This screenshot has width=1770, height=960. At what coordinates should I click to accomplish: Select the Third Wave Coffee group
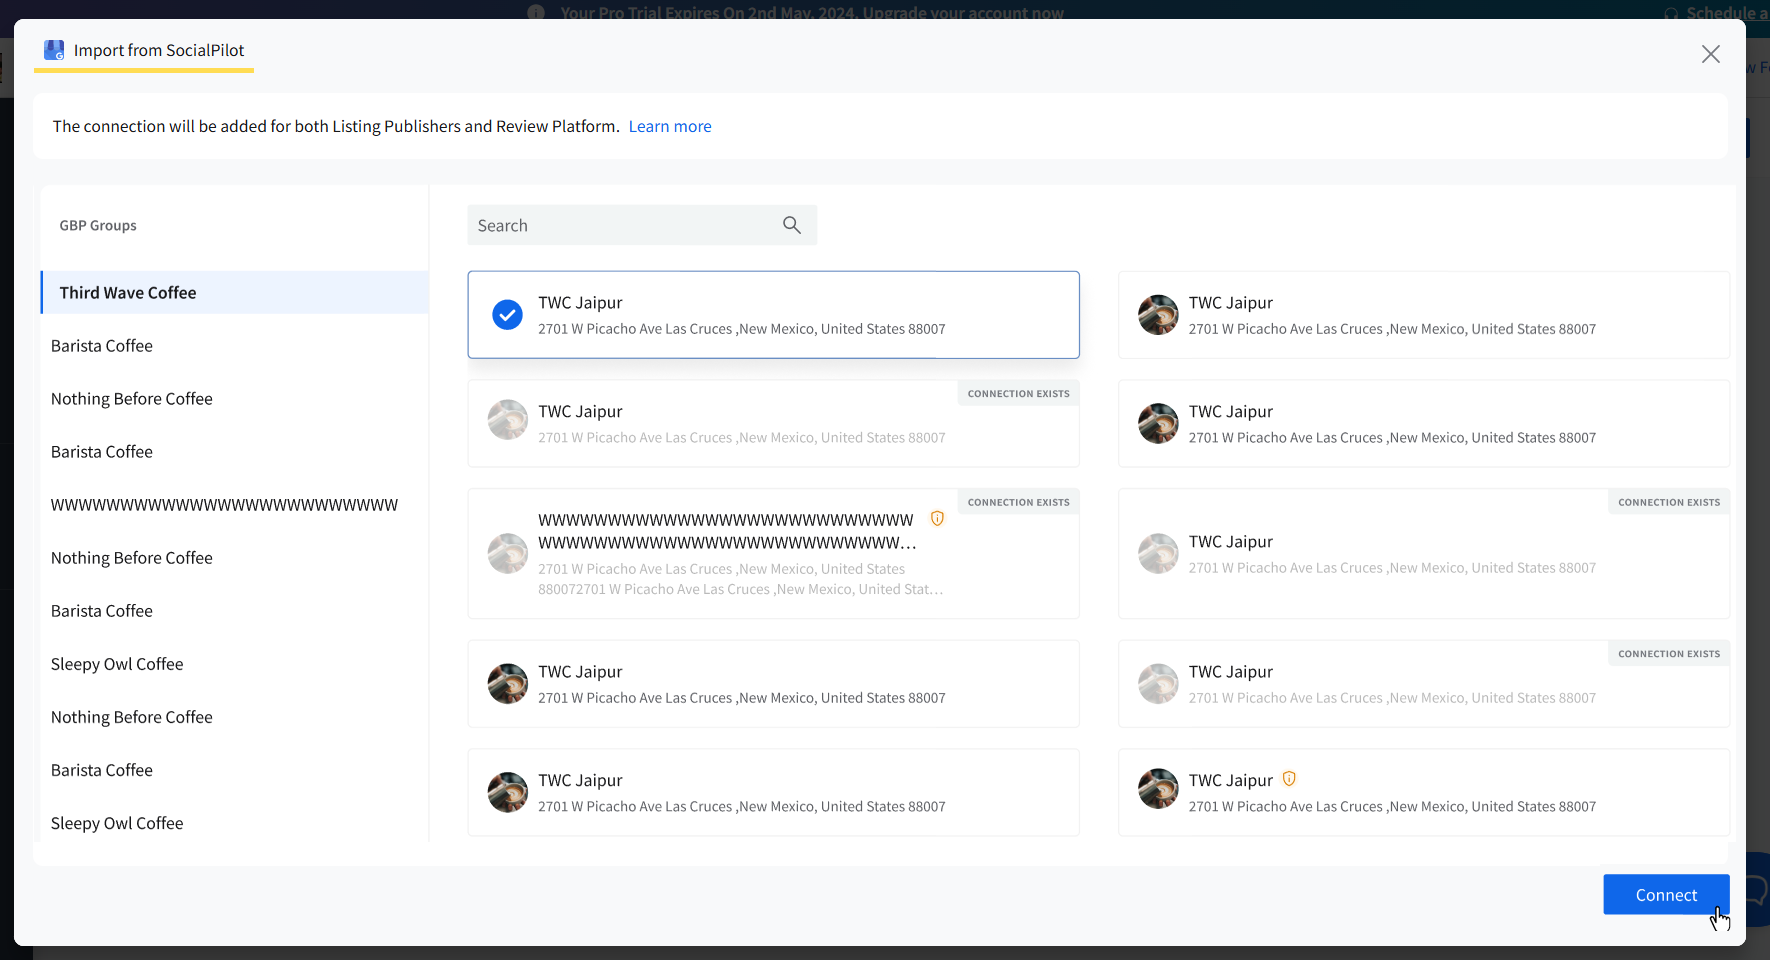click(235, 292)
